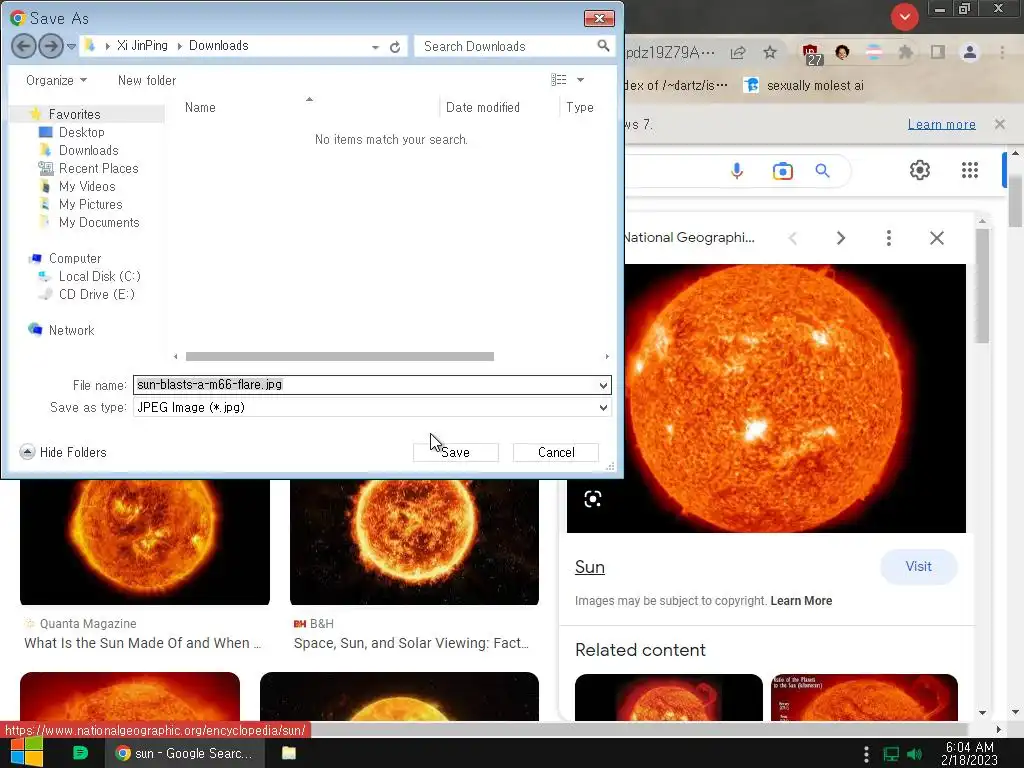This screenshot has height=768, width=1024.
Task: Click green chat app in taskbar
Action: coord(80,753)
